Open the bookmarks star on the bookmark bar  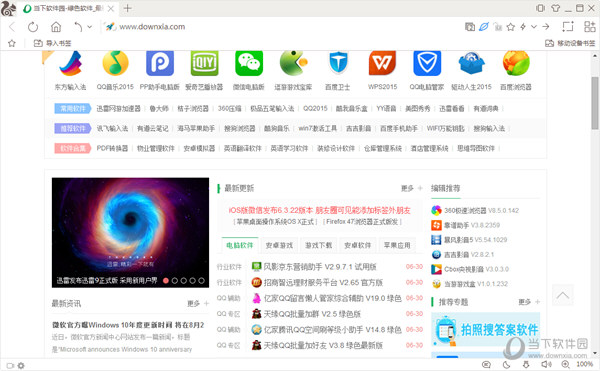point(12,43)
